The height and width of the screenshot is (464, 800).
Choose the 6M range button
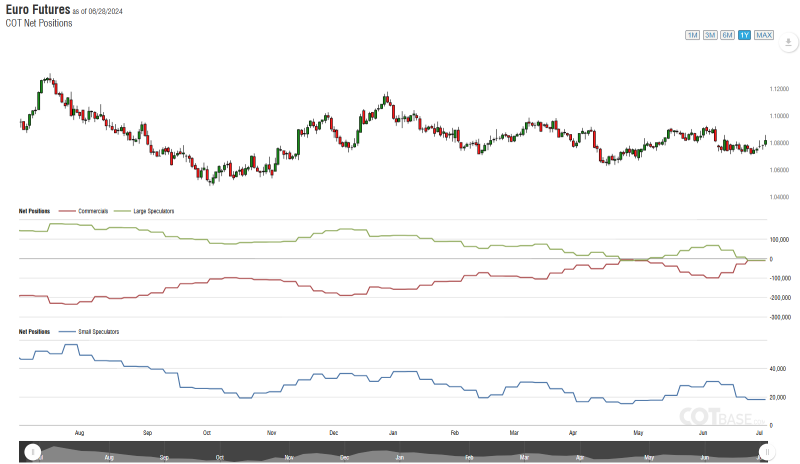coord(727,35)
